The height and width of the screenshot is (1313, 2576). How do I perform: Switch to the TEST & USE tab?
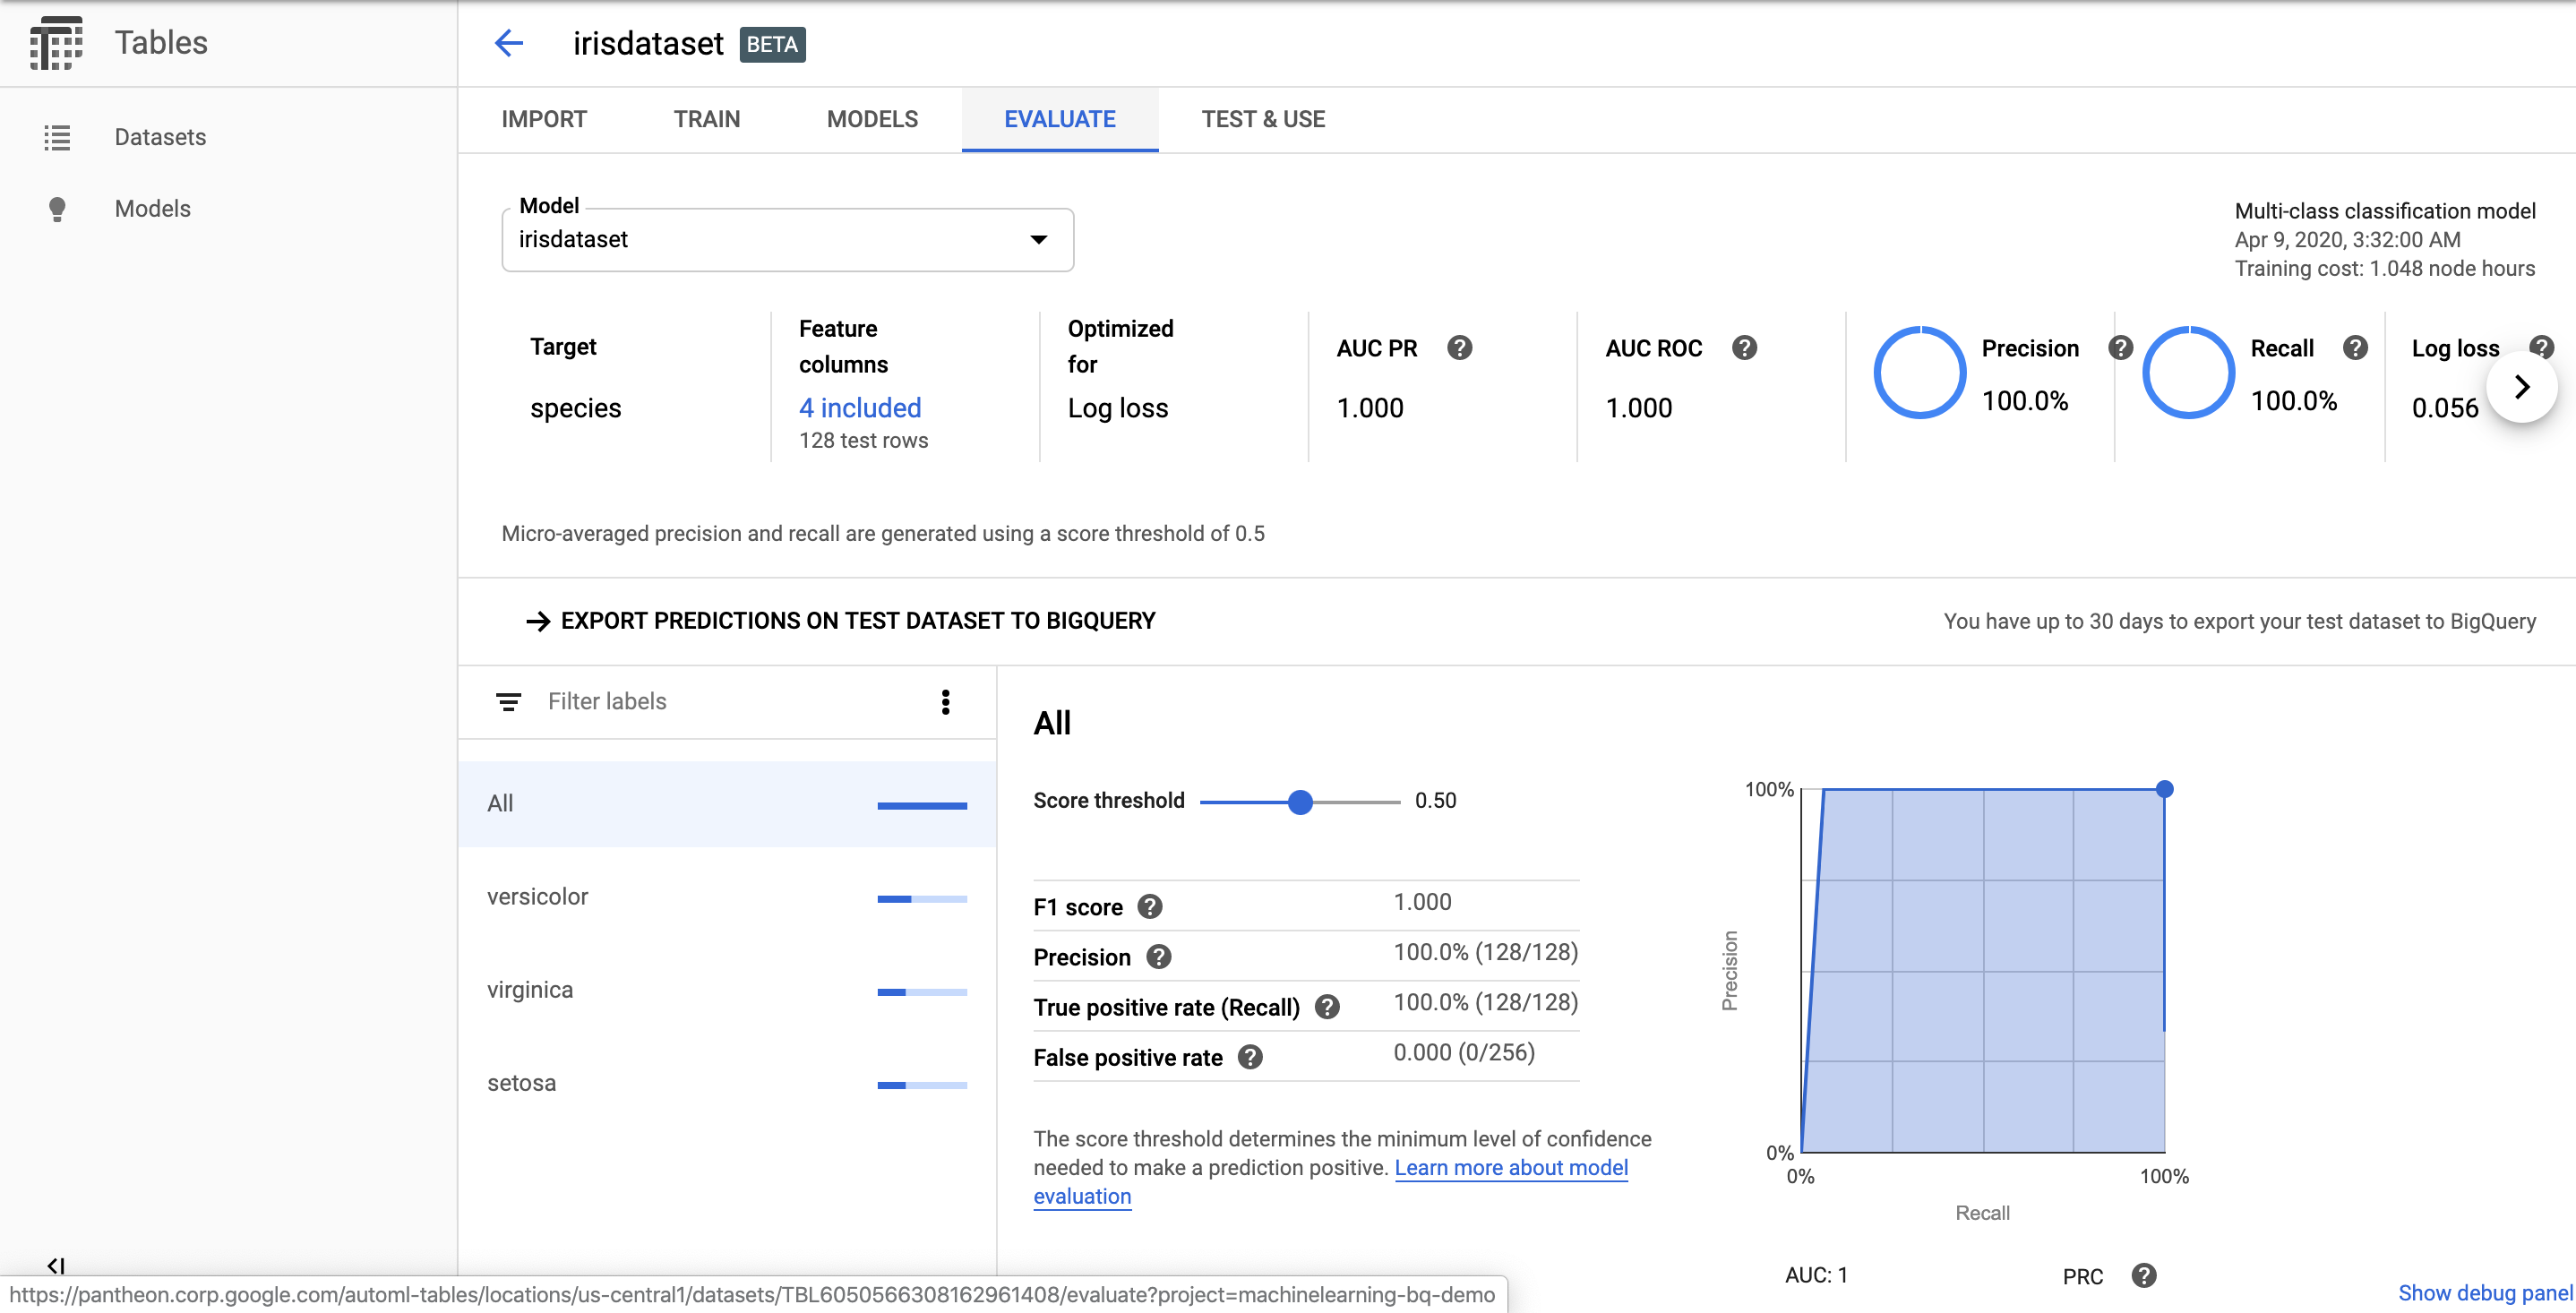pos(1263,119)
